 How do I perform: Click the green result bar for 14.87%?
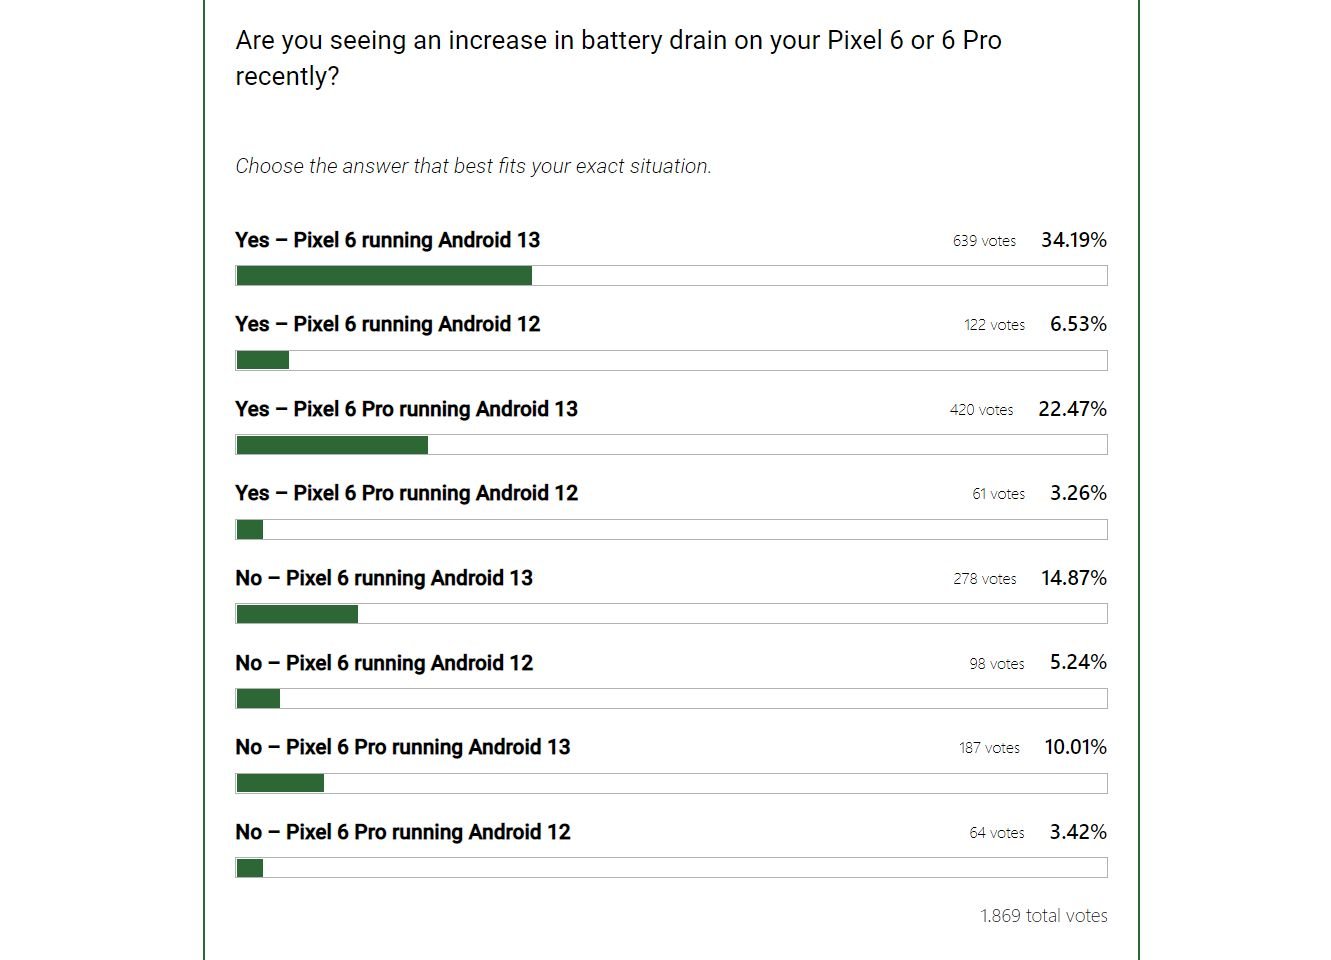click(297, 614)
